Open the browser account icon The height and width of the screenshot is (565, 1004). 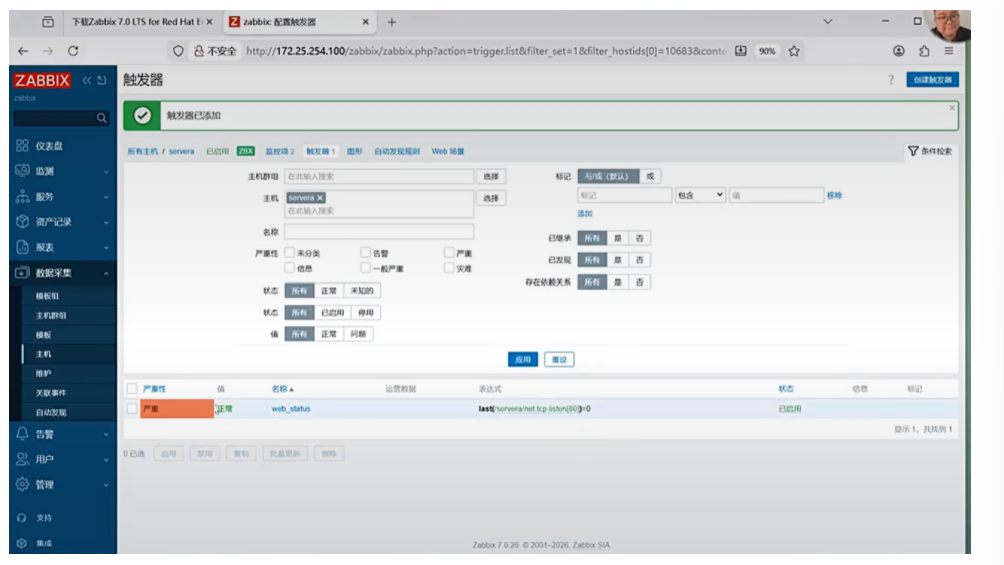tap(899, 51)
